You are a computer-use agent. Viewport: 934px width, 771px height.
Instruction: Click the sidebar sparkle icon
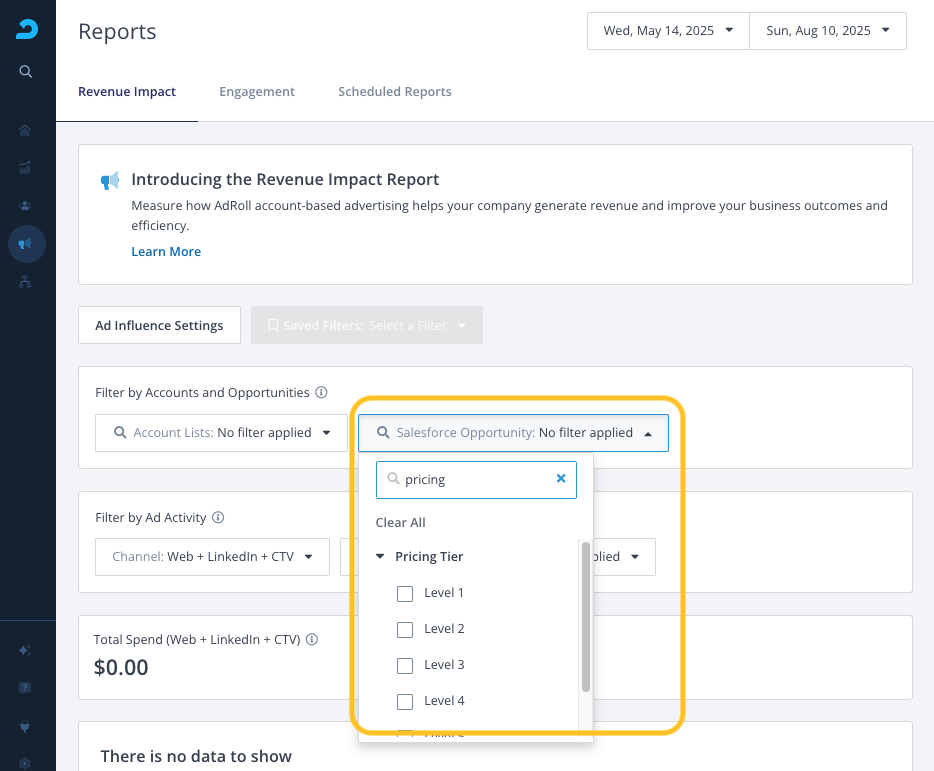[x=24, y=650]
